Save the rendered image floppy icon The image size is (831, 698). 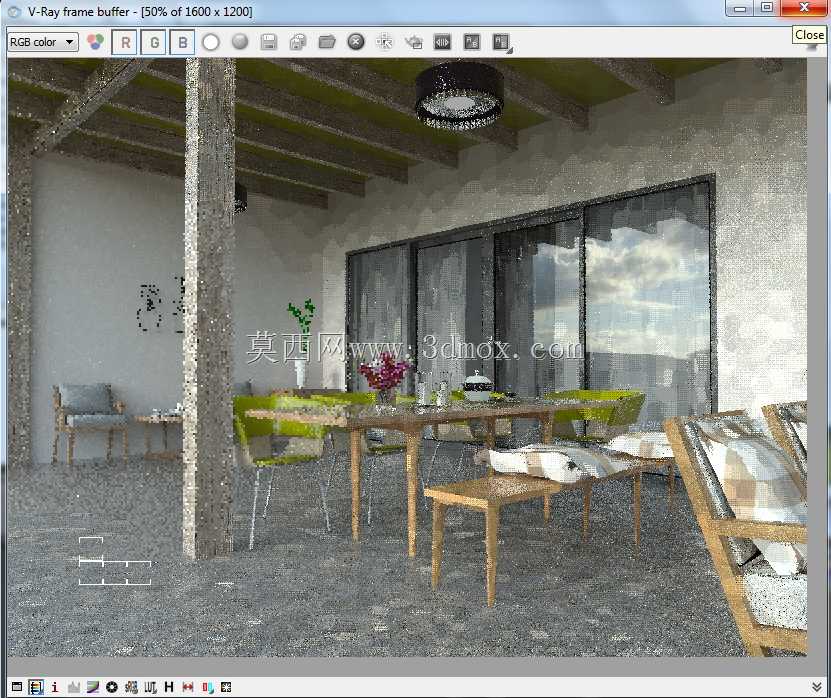click(x=269, y=42)
